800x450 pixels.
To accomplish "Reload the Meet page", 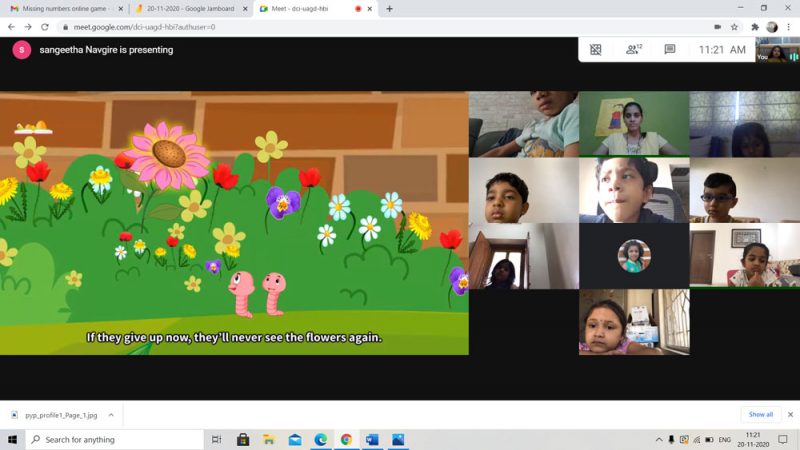I will pyautogui.click(x=45, y=27).
